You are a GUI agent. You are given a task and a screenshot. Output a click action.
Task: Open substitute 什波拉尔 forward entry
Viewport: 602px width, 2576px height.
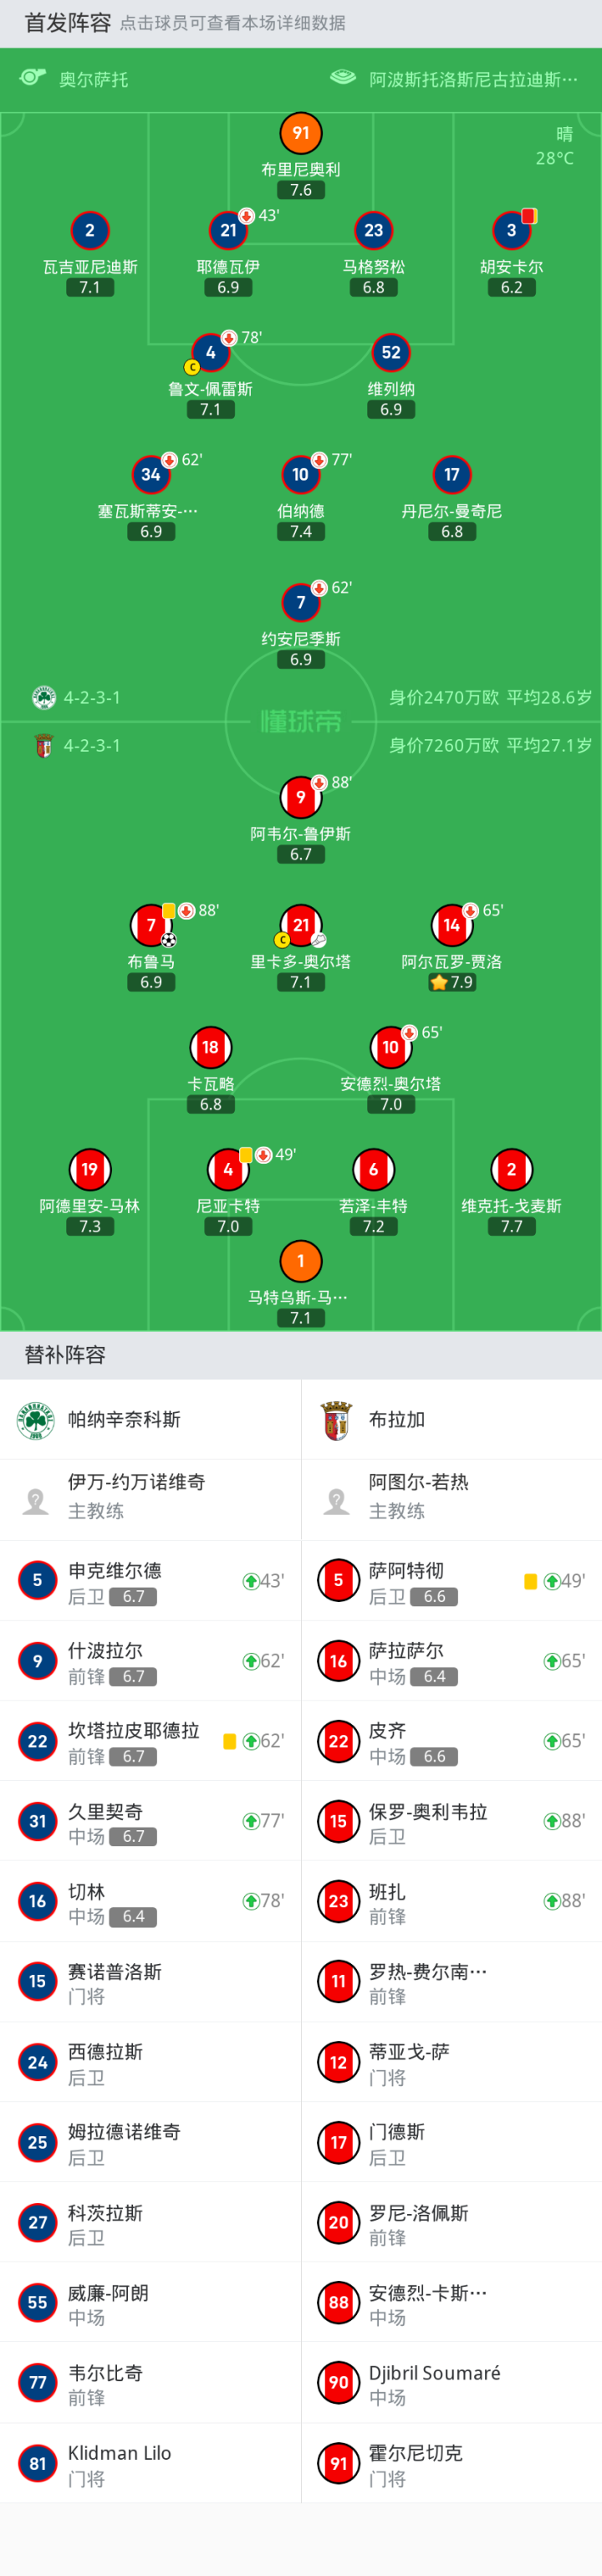click(x=150, y=1661)
